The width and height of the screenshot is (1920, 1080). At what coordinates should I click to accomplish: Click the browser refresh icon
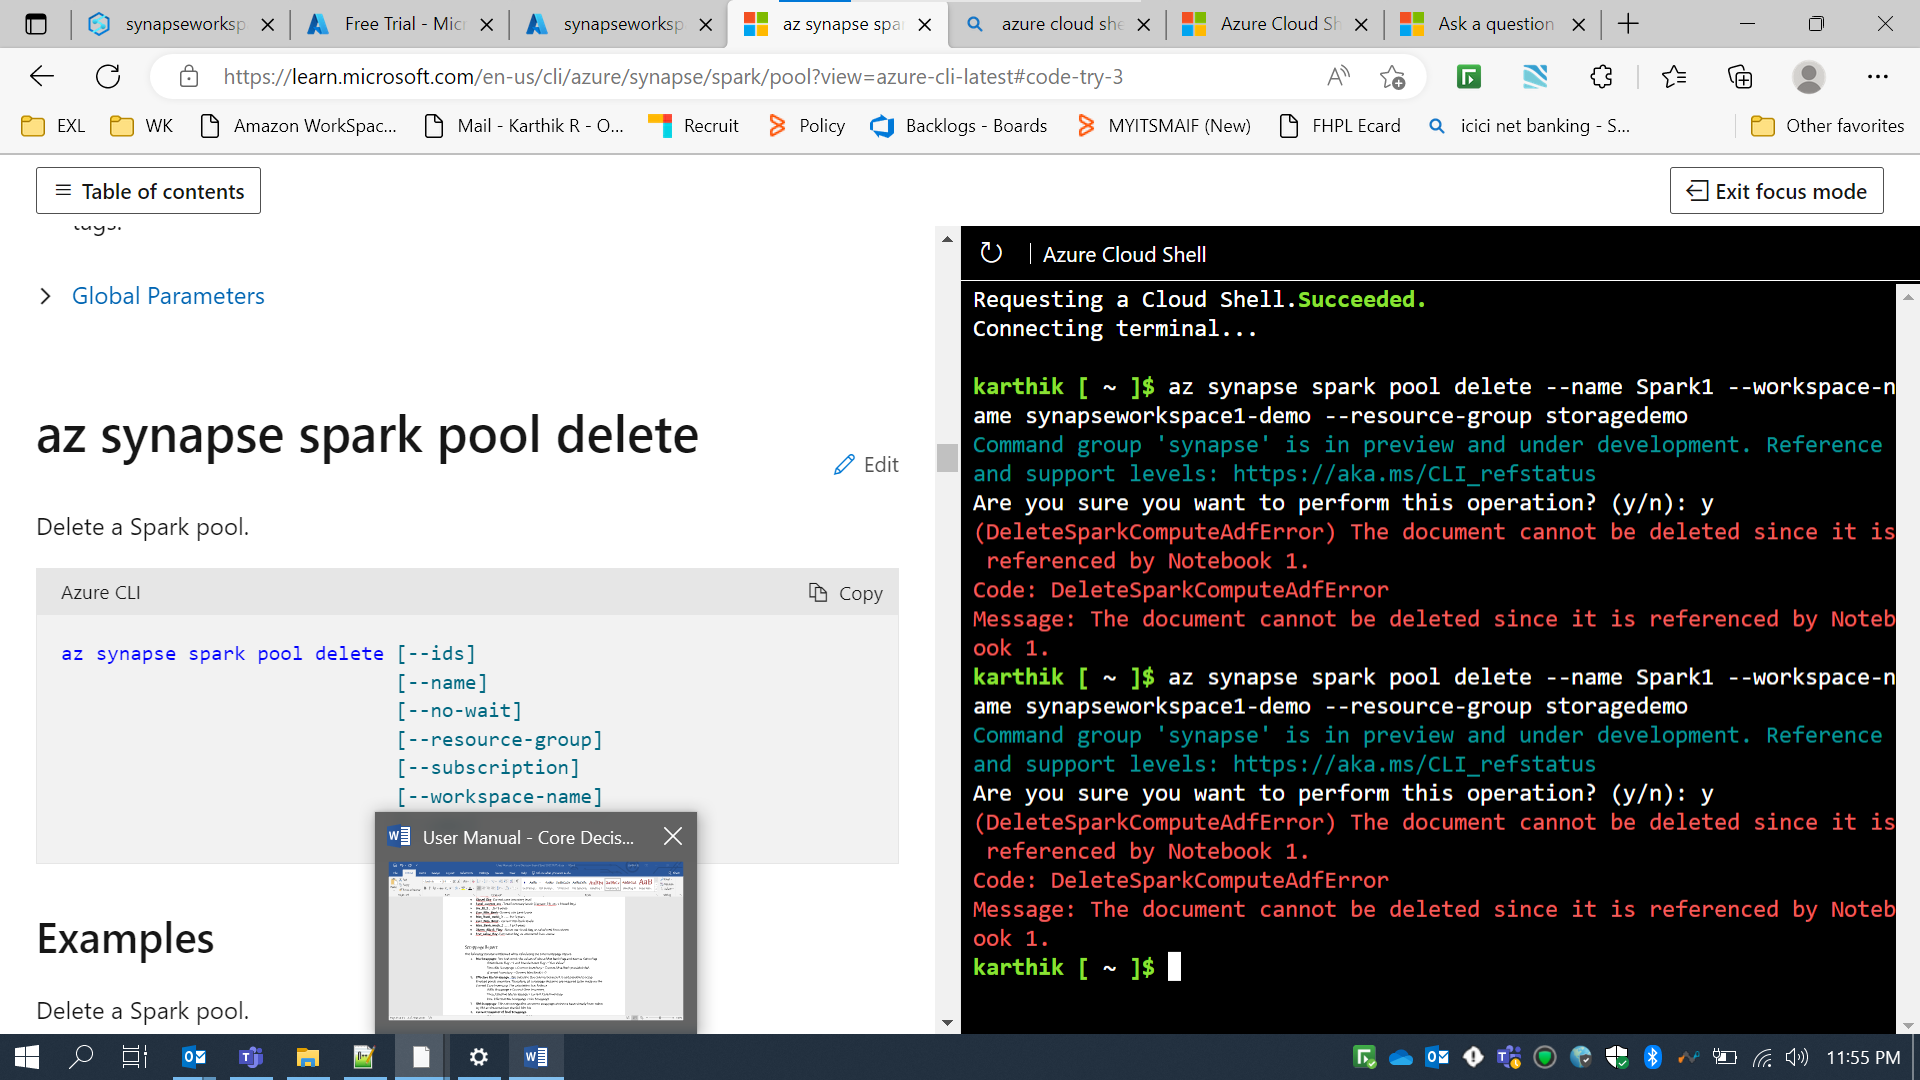[108, 77]
